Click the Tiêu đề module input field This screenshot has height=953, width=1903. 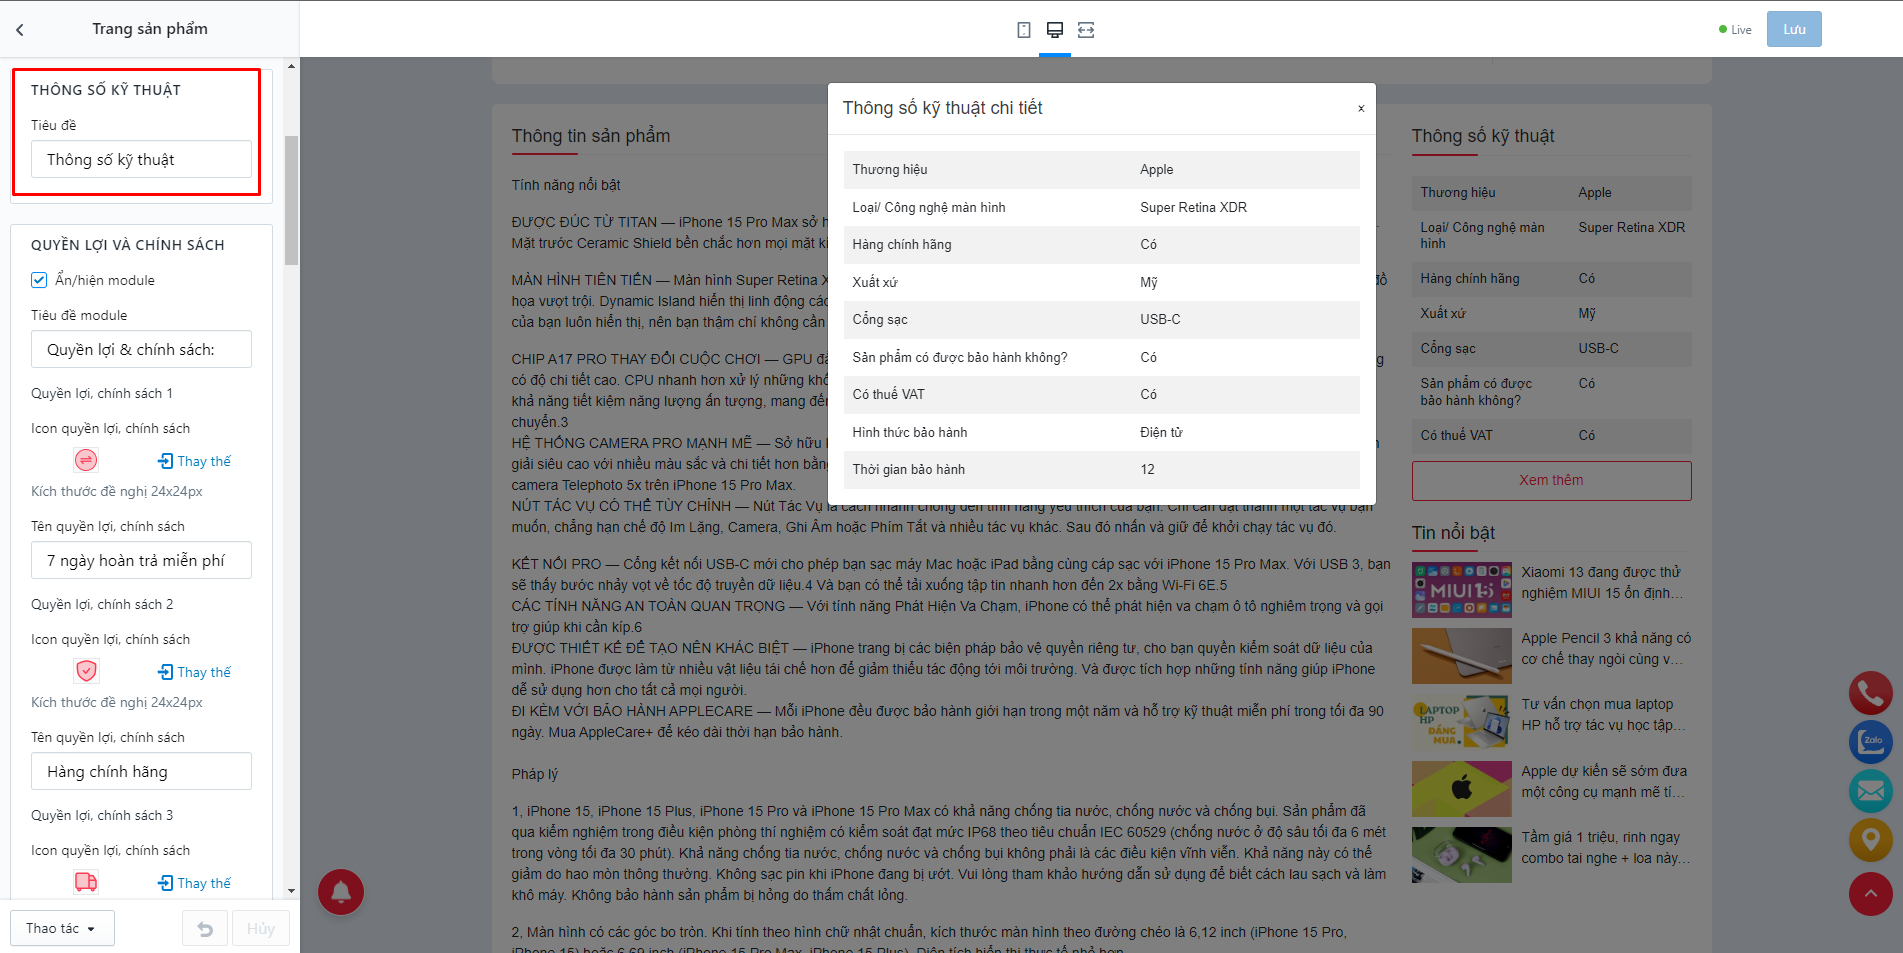[141, 350]
